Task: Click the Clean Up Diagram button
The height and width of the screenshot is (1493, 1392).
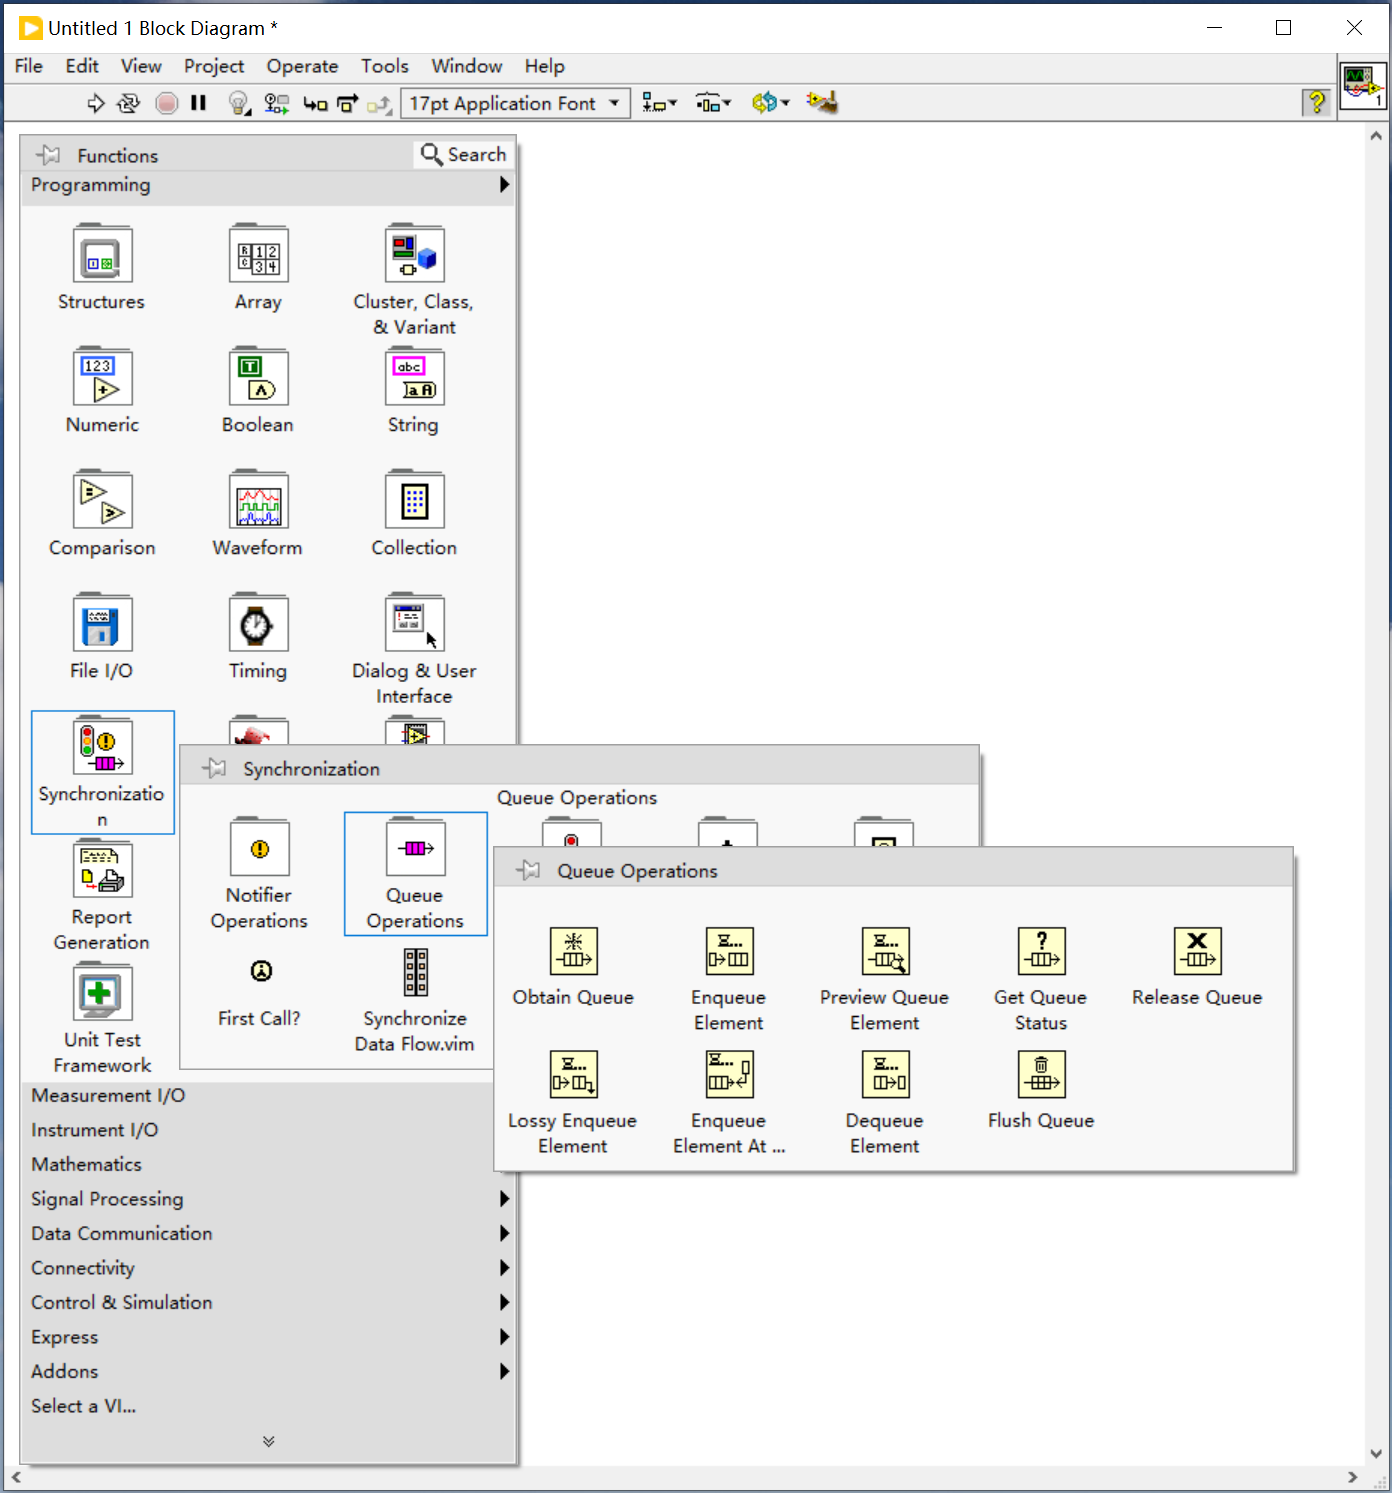Action: pos(822,102)
